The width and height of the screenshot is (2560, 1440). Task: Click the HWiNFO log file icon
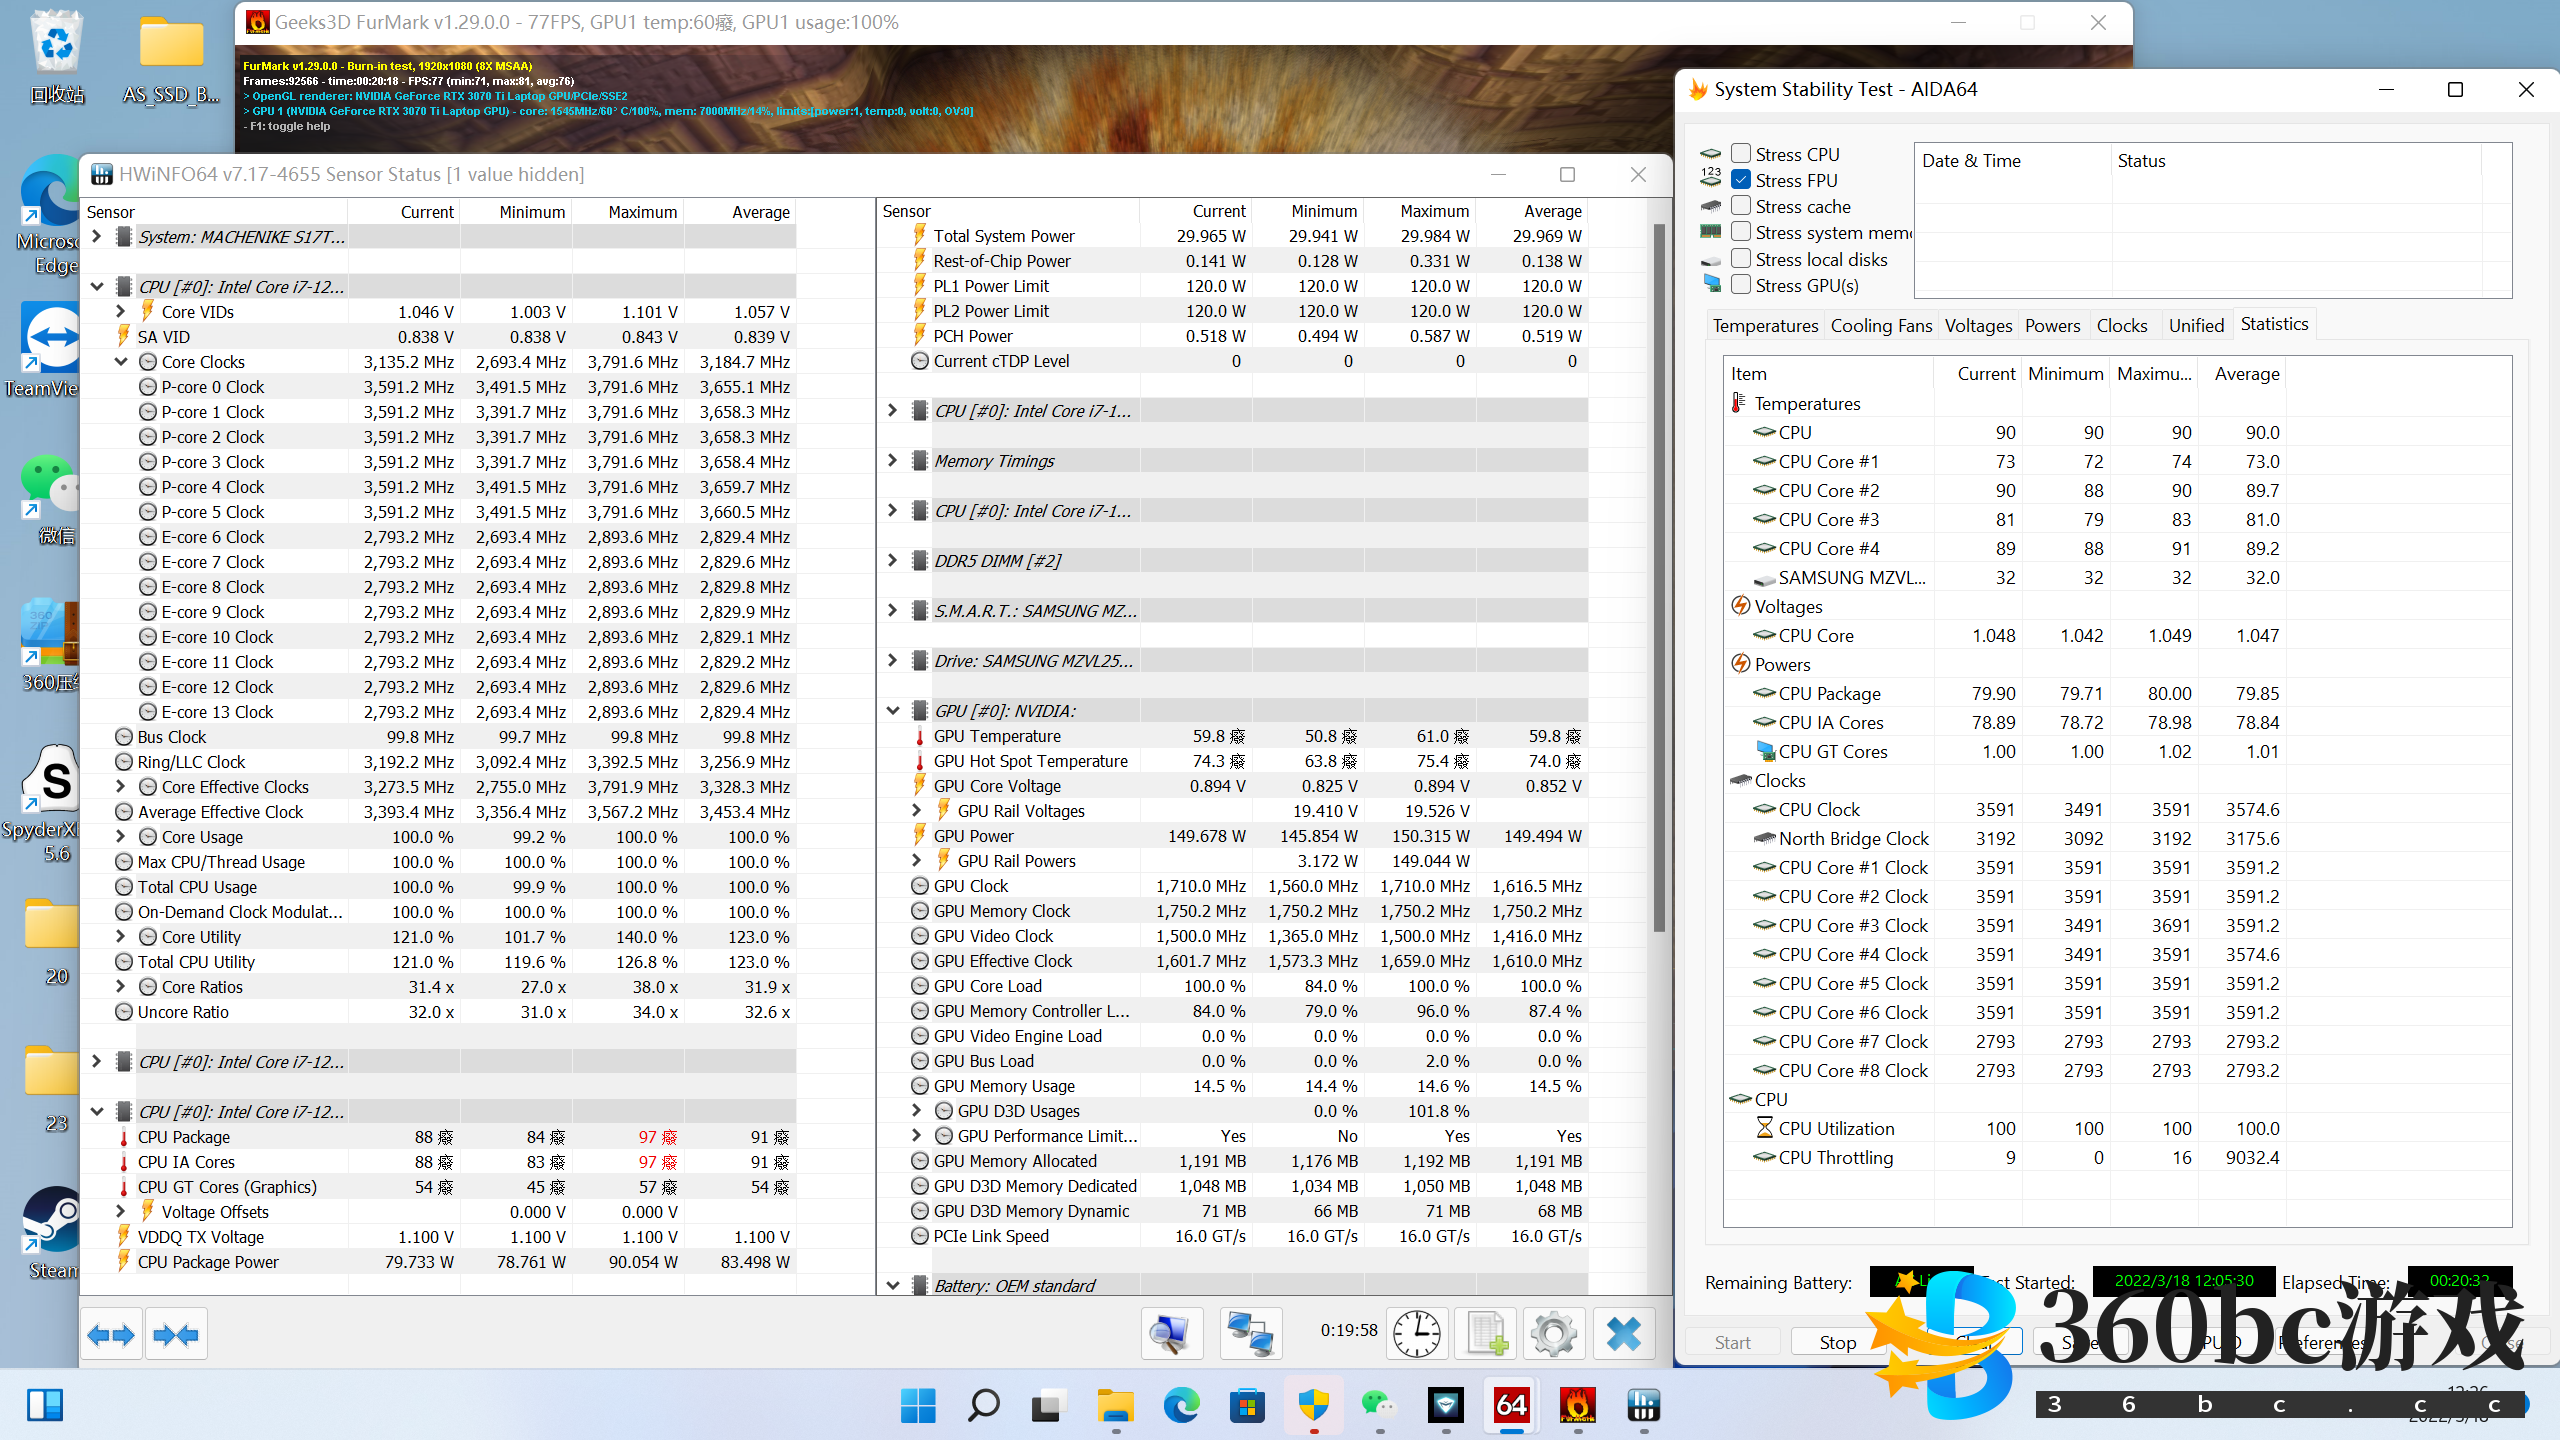pyautogui.click(x=1485, y=1334)
